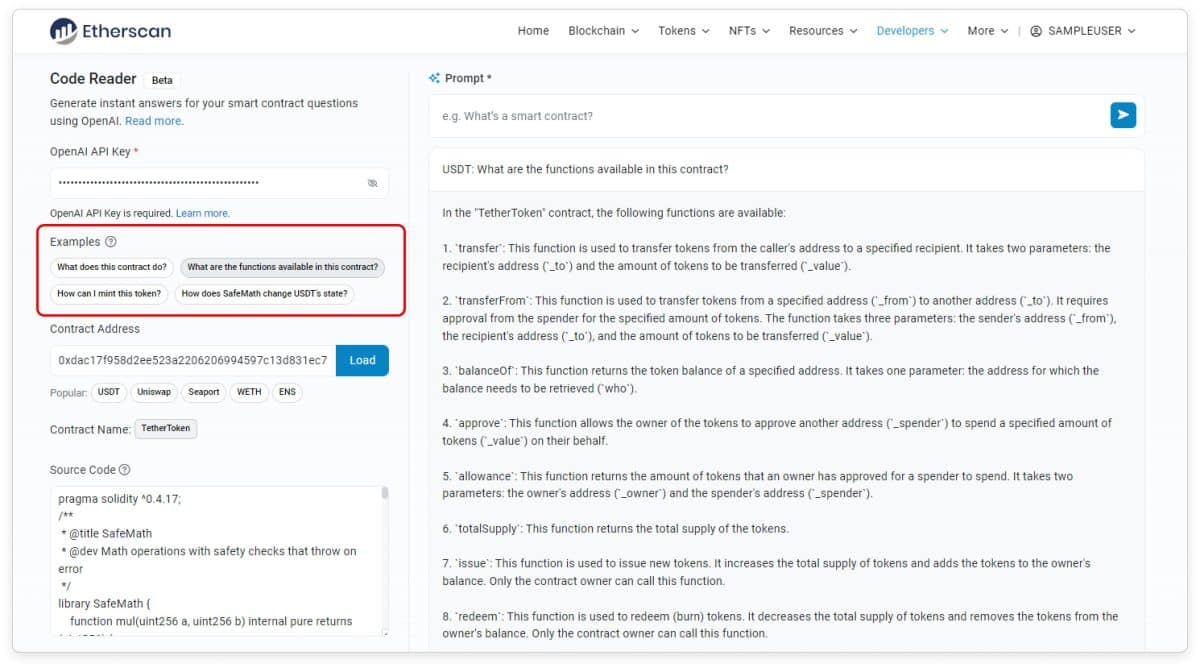The width and height of the screenshot is (1200, 668).
Task: Open the Home page
Action: click(x=533, y=31)
